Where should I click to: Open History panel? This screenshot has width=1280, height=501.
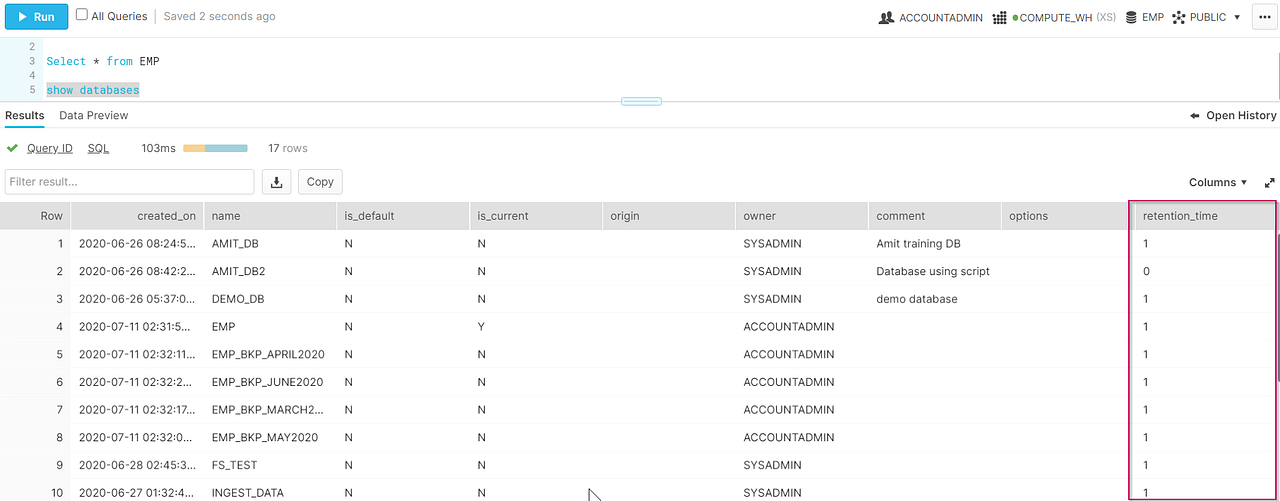point(1233,115)
